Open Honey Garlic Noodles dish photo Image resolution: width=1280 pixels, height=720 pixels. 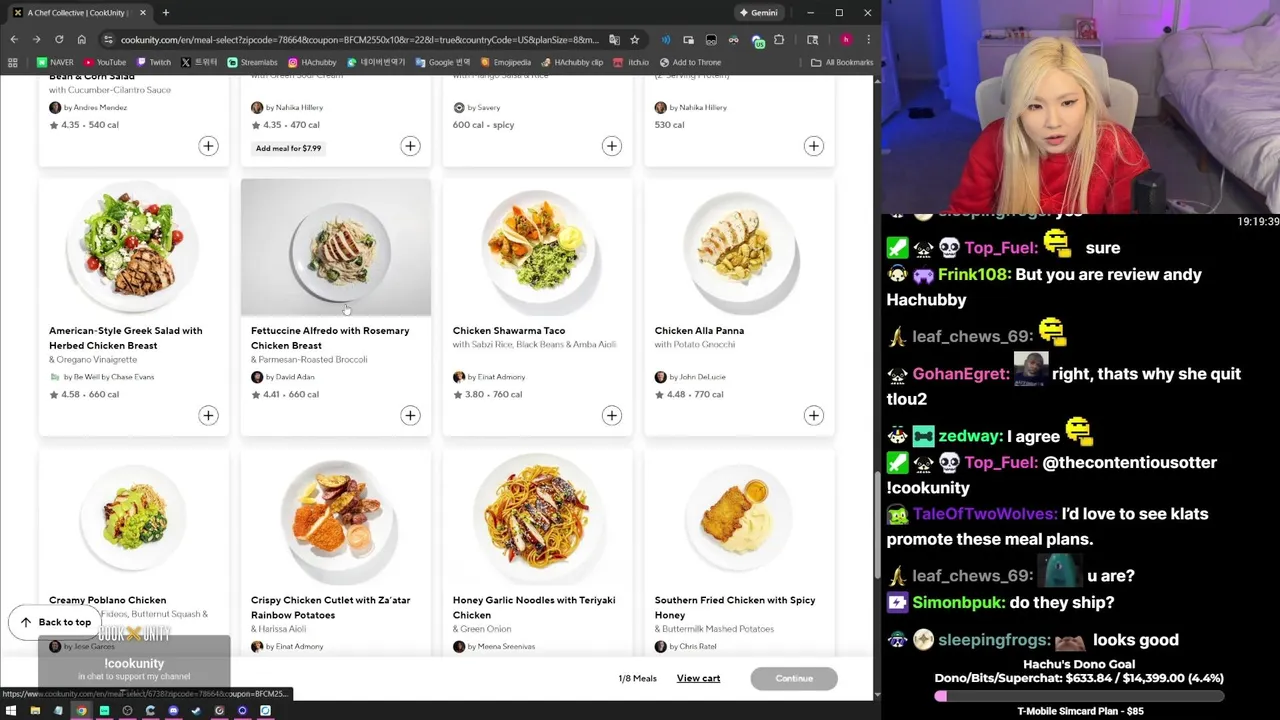point(538,517)
